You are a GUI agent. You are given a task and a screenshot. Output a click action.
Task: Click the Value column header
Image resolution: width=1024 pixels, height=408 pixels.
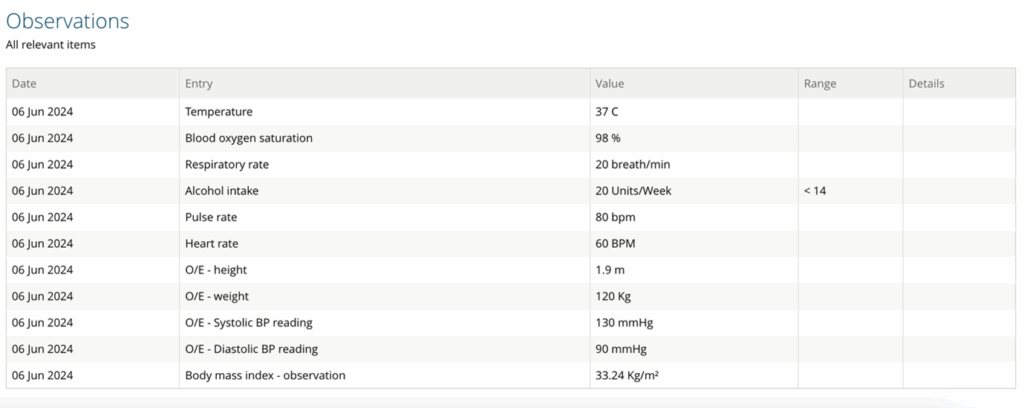click(609, 84)
